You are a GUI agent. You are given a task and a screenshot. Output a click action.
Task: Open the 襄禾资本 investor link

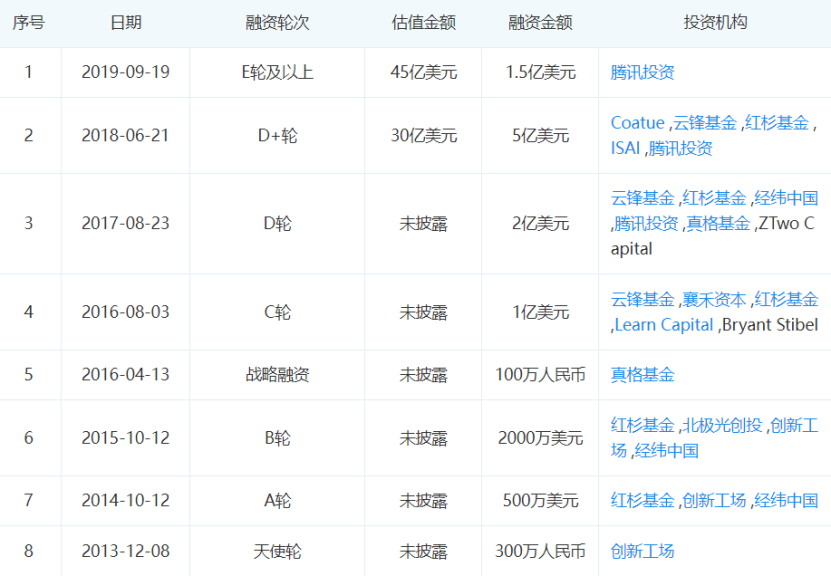pos(714,299)
